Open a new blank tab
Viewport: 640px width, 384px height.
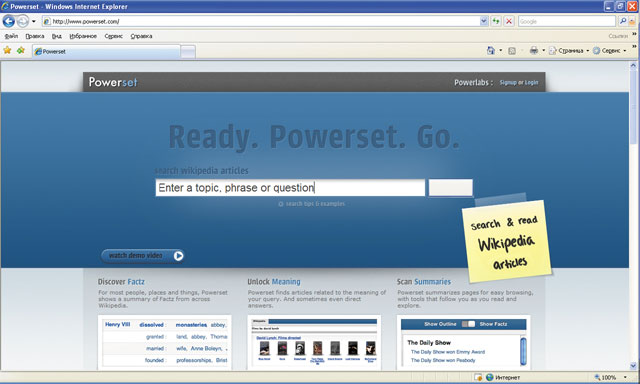tap(188, 51)
